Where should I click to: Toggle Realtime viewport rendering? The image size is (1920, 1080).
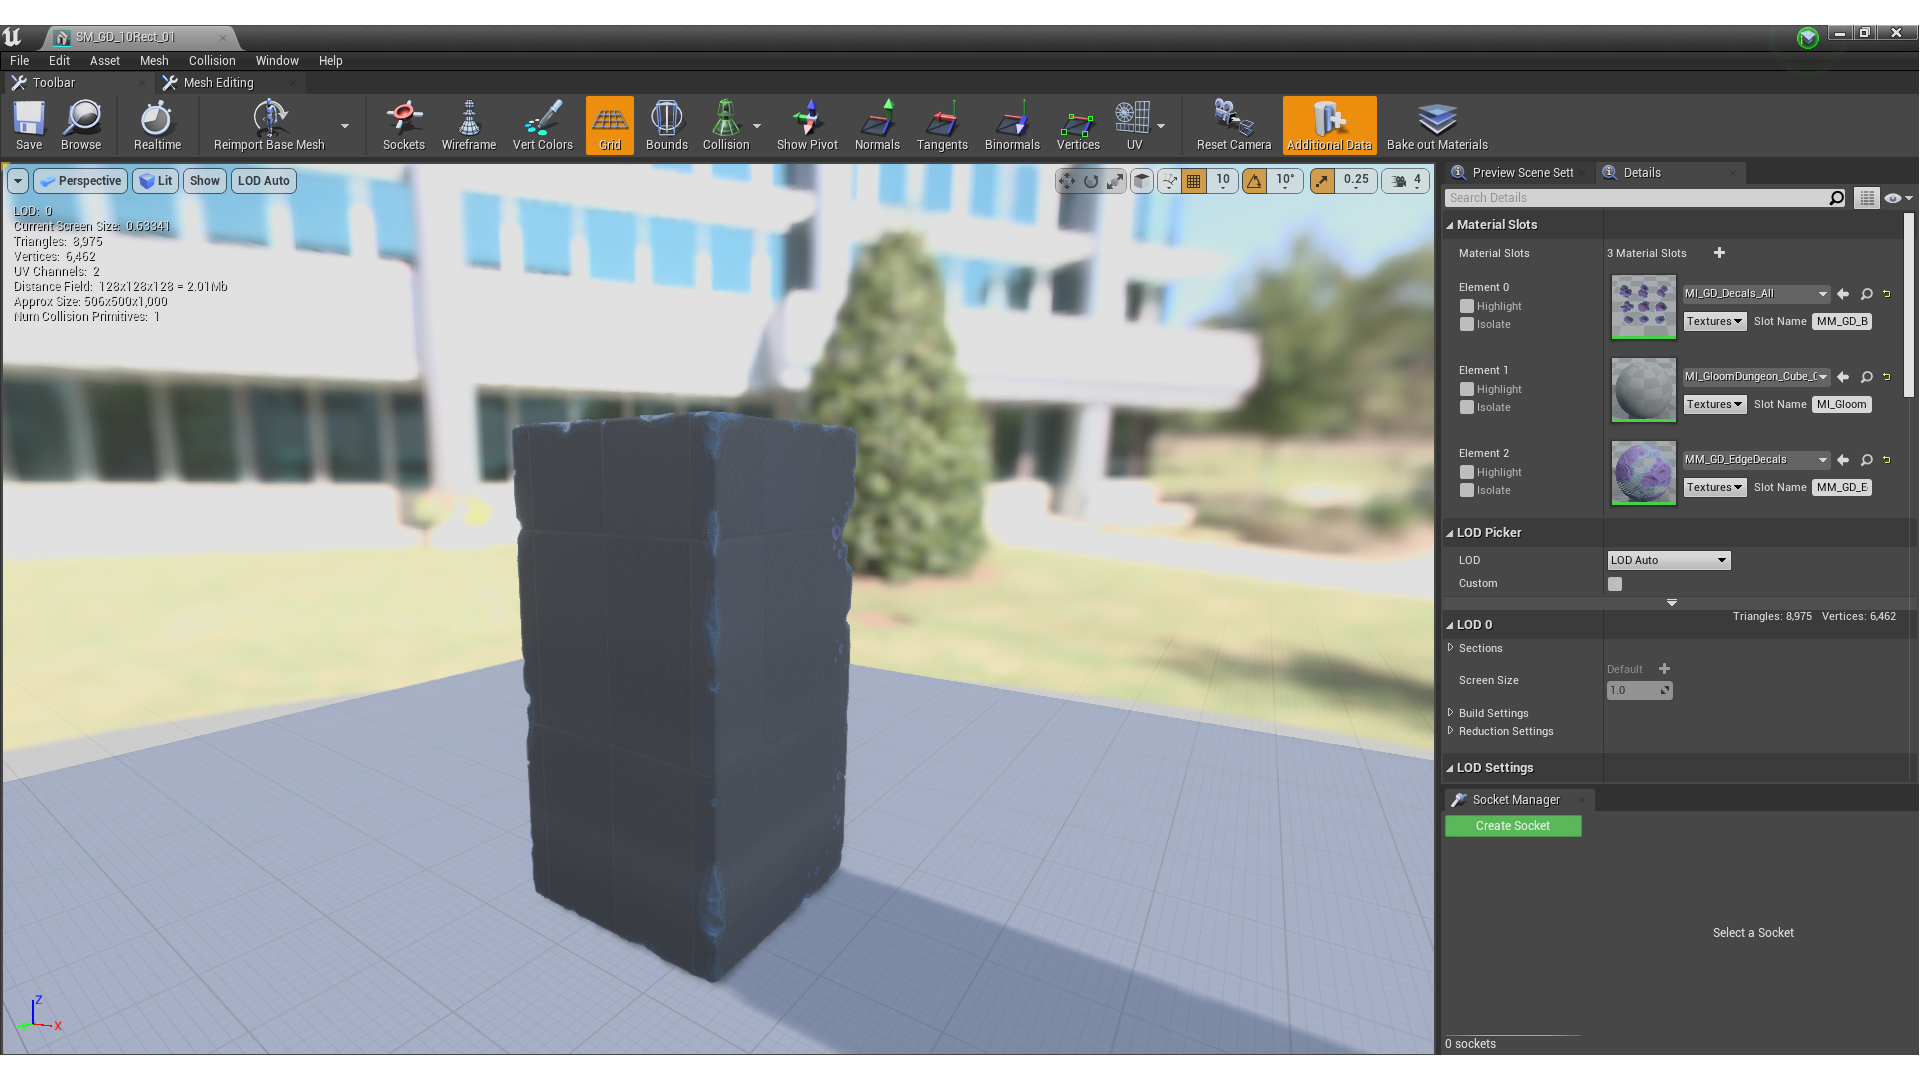pos(157,125)
